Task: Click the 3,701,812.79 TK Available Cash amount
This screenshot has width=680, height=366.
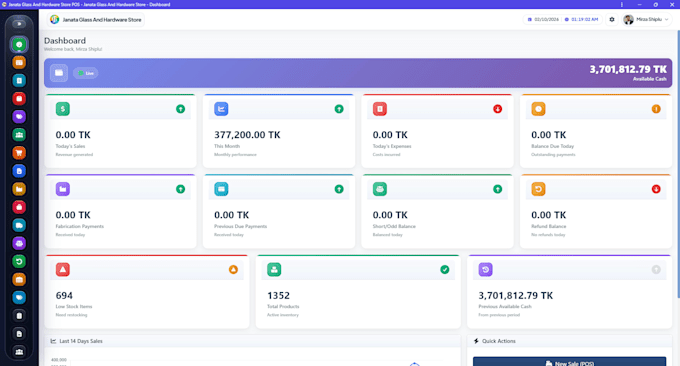Action: (x=628, y=69)
